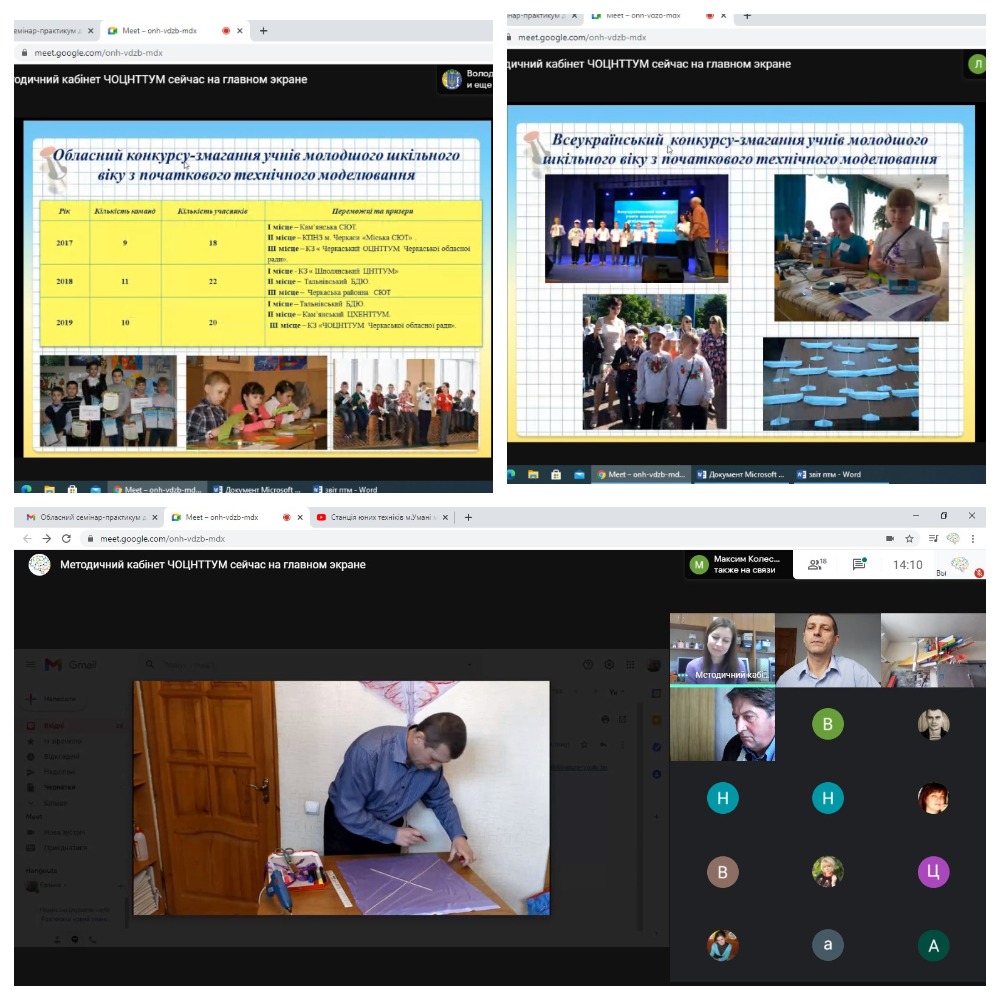Open a new tab next to YouTube tab
This screenshot has height=1000, width=1000.
[468, 517]
